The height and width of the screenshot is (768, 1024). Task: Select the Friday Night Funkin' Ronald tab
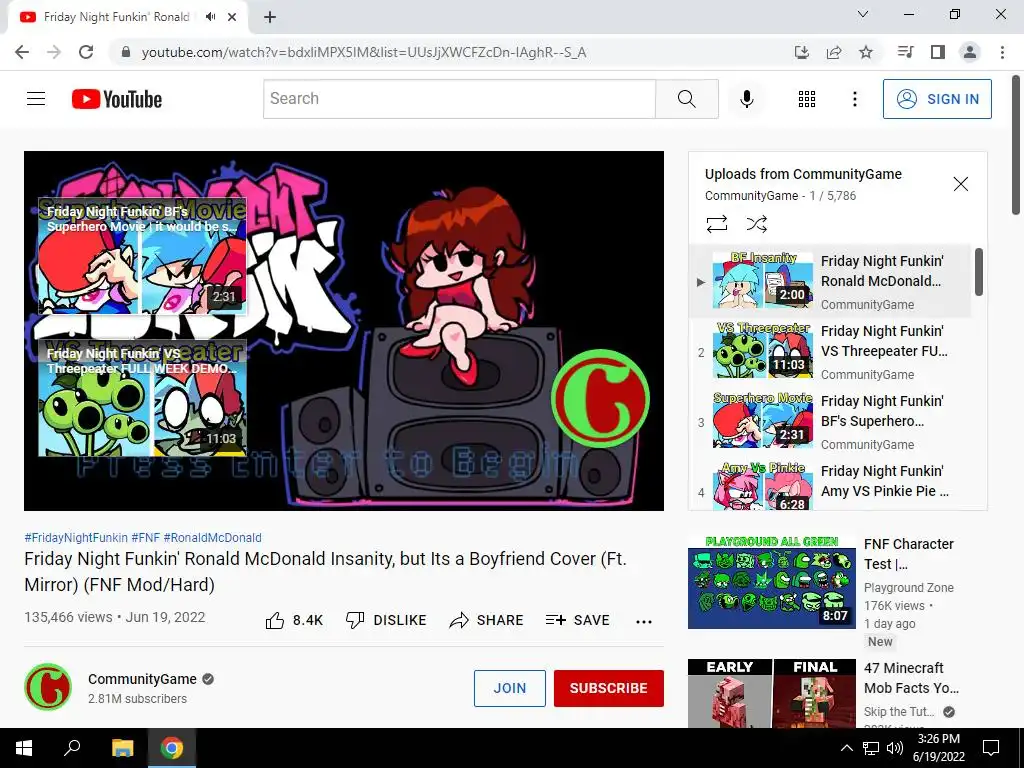127,18
